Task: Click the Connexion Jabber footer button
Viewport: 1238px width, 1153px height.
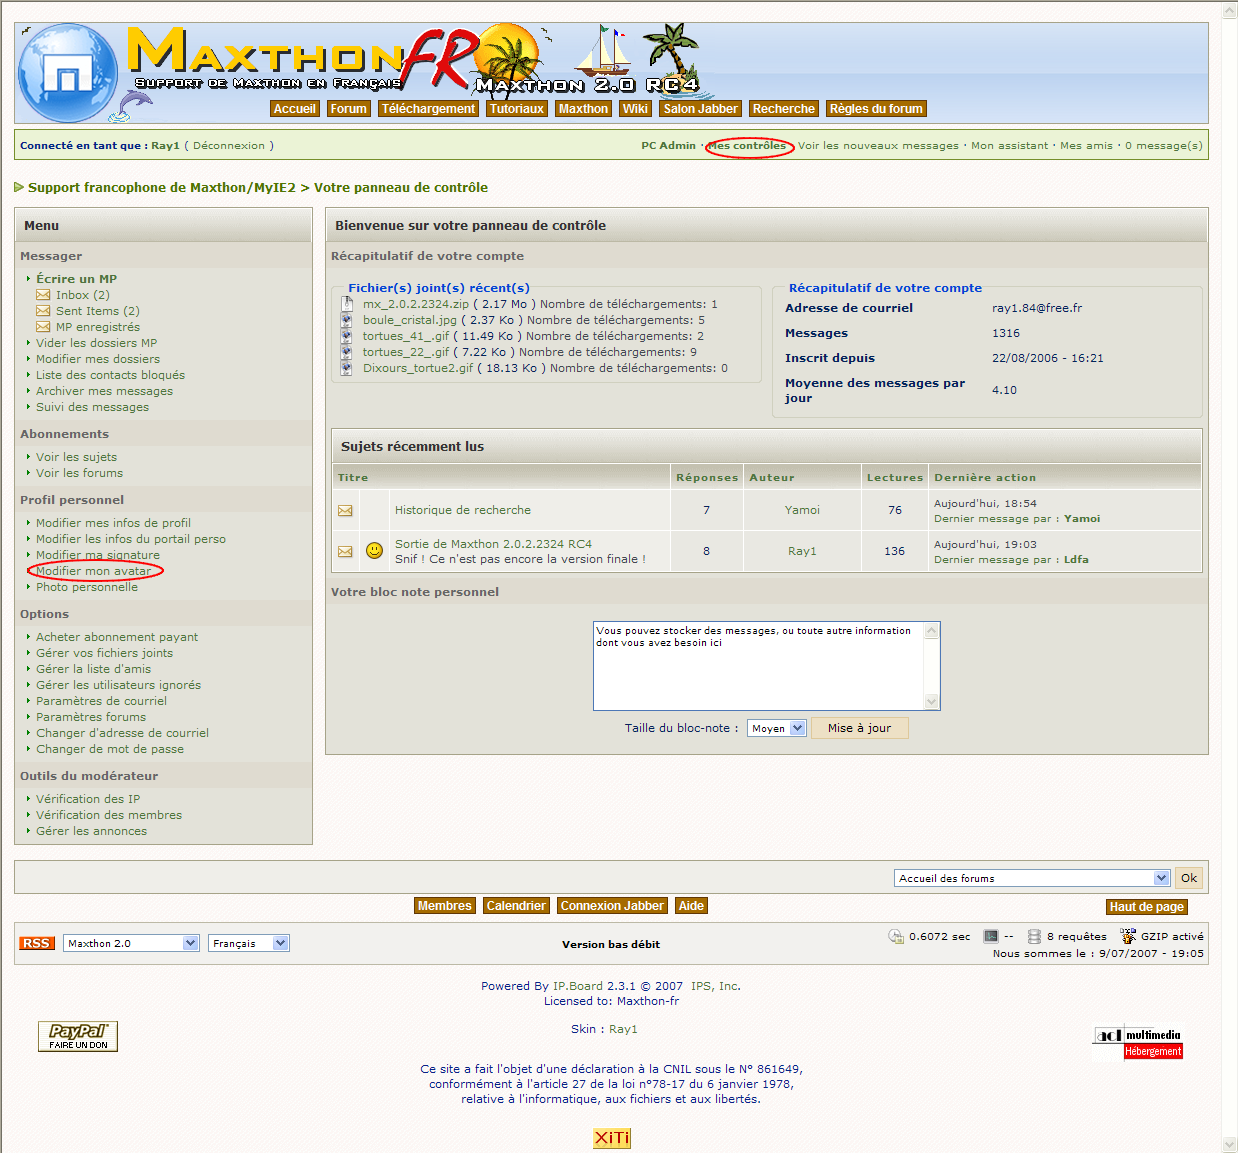Action: coord(612,906)
